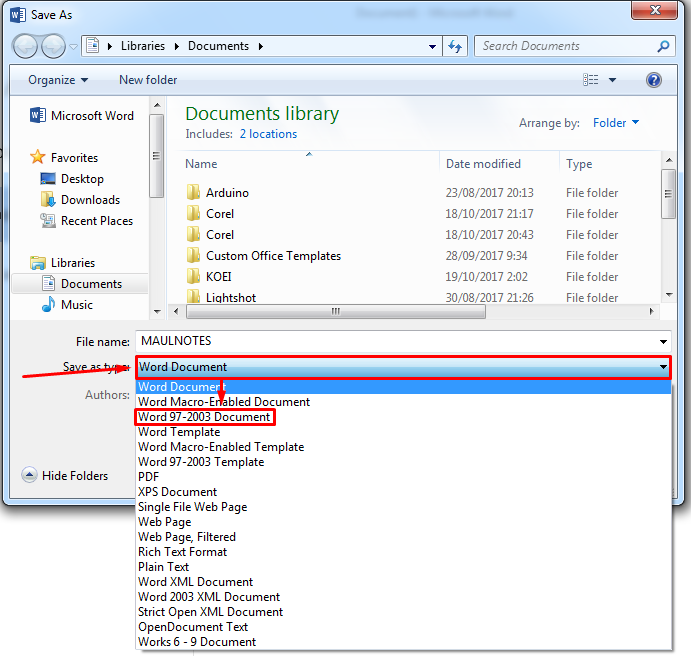Choose Word Document file type
The image size is (691, 656).
tap(404, 387)
